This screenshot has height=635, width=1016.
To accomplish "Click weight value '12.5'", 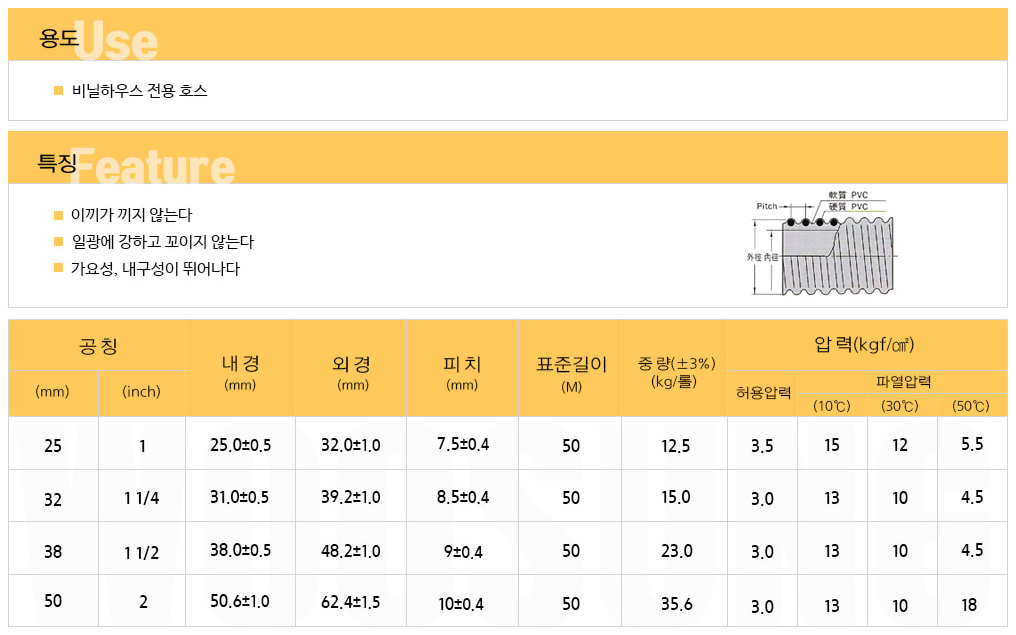I will pos(676,446).
